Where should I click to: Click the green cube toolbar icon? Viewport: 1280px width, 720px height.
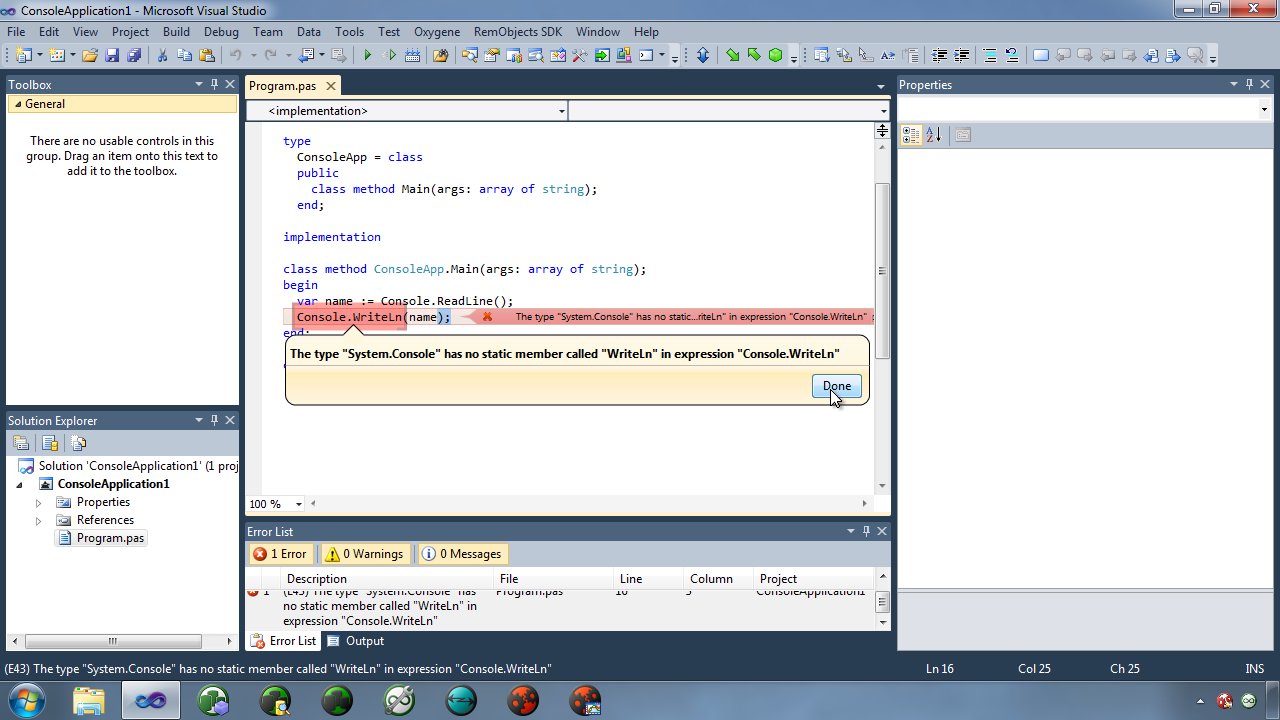776,56
